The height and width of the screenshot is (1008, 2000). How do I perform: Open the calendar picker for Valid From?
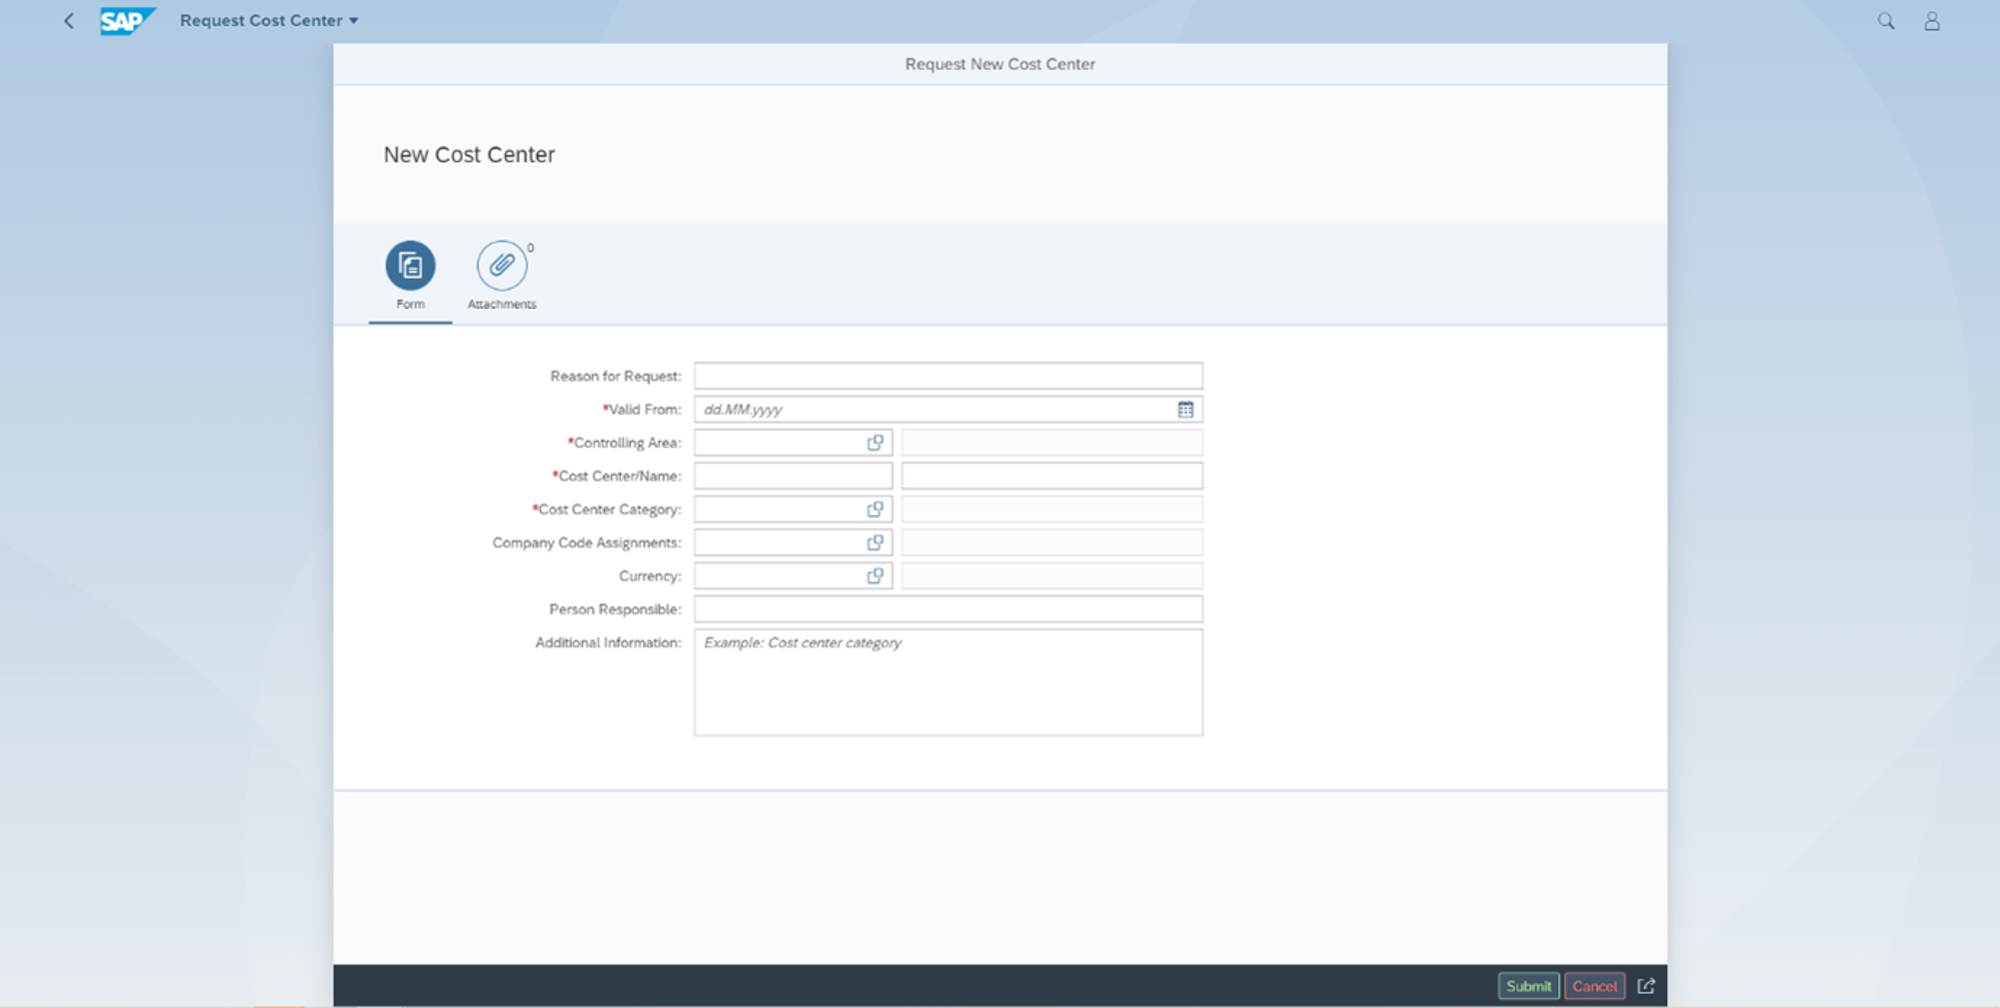pyautogui.click(x=1186, y=408)
